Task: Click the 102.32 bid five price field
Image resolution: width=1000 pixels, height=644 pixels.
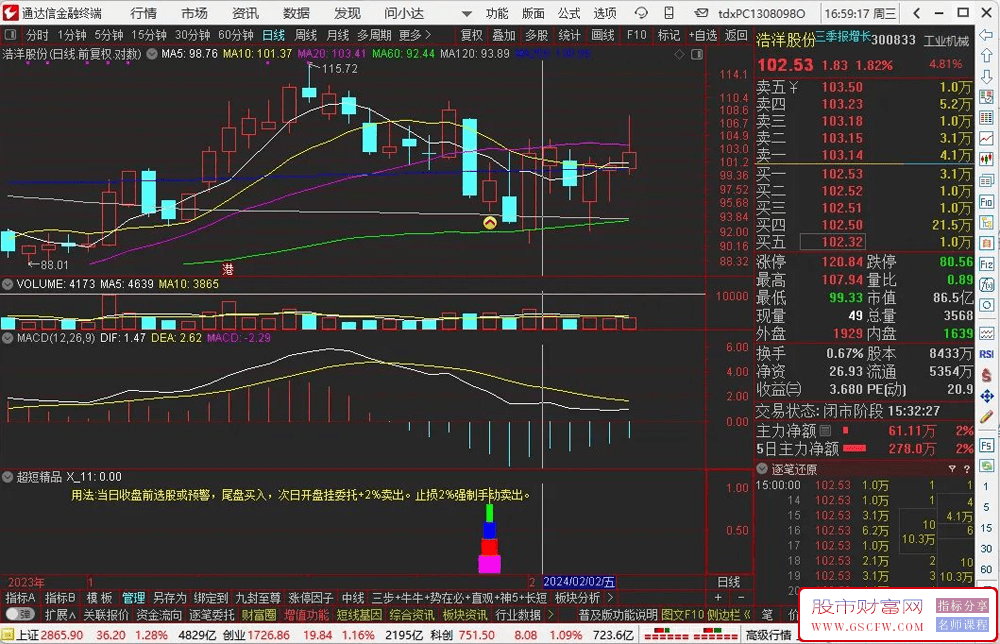Action: tap(832, 242)
